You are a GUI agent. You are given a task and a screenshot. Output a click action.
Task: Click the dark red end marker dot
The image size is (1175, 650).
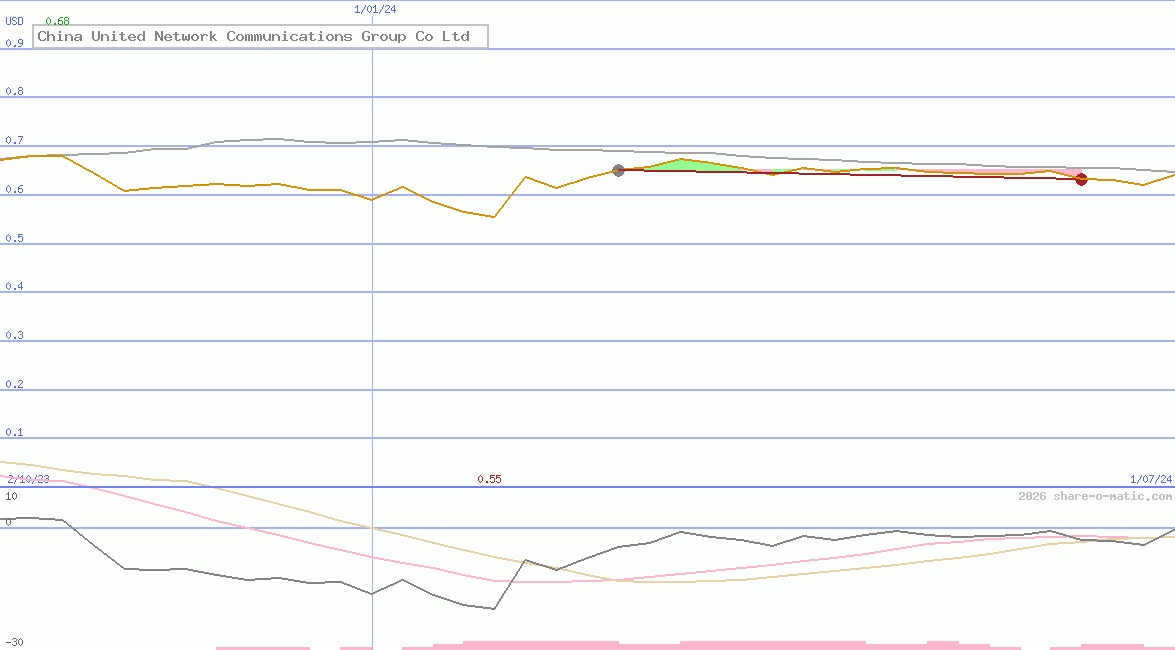point(1081,179)
